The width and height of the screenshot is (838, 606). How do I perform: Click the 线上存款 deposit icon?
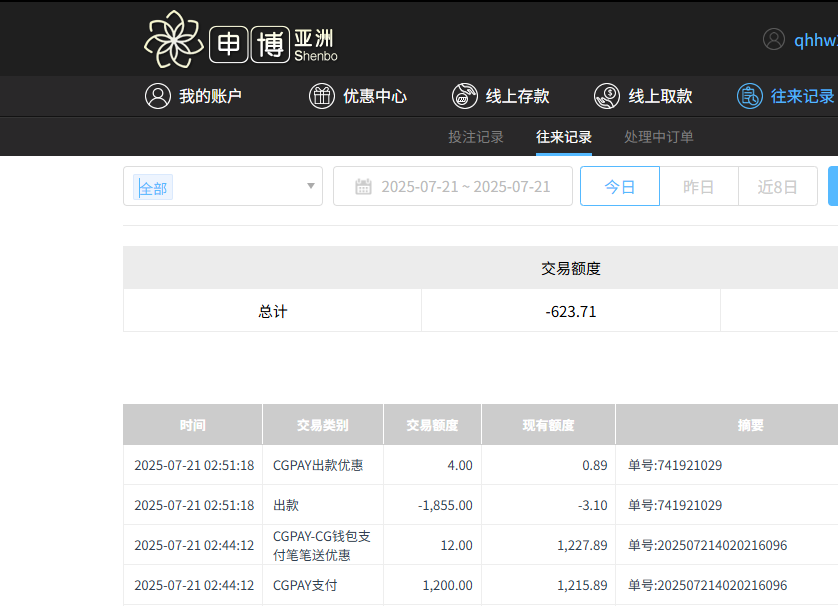466,96
